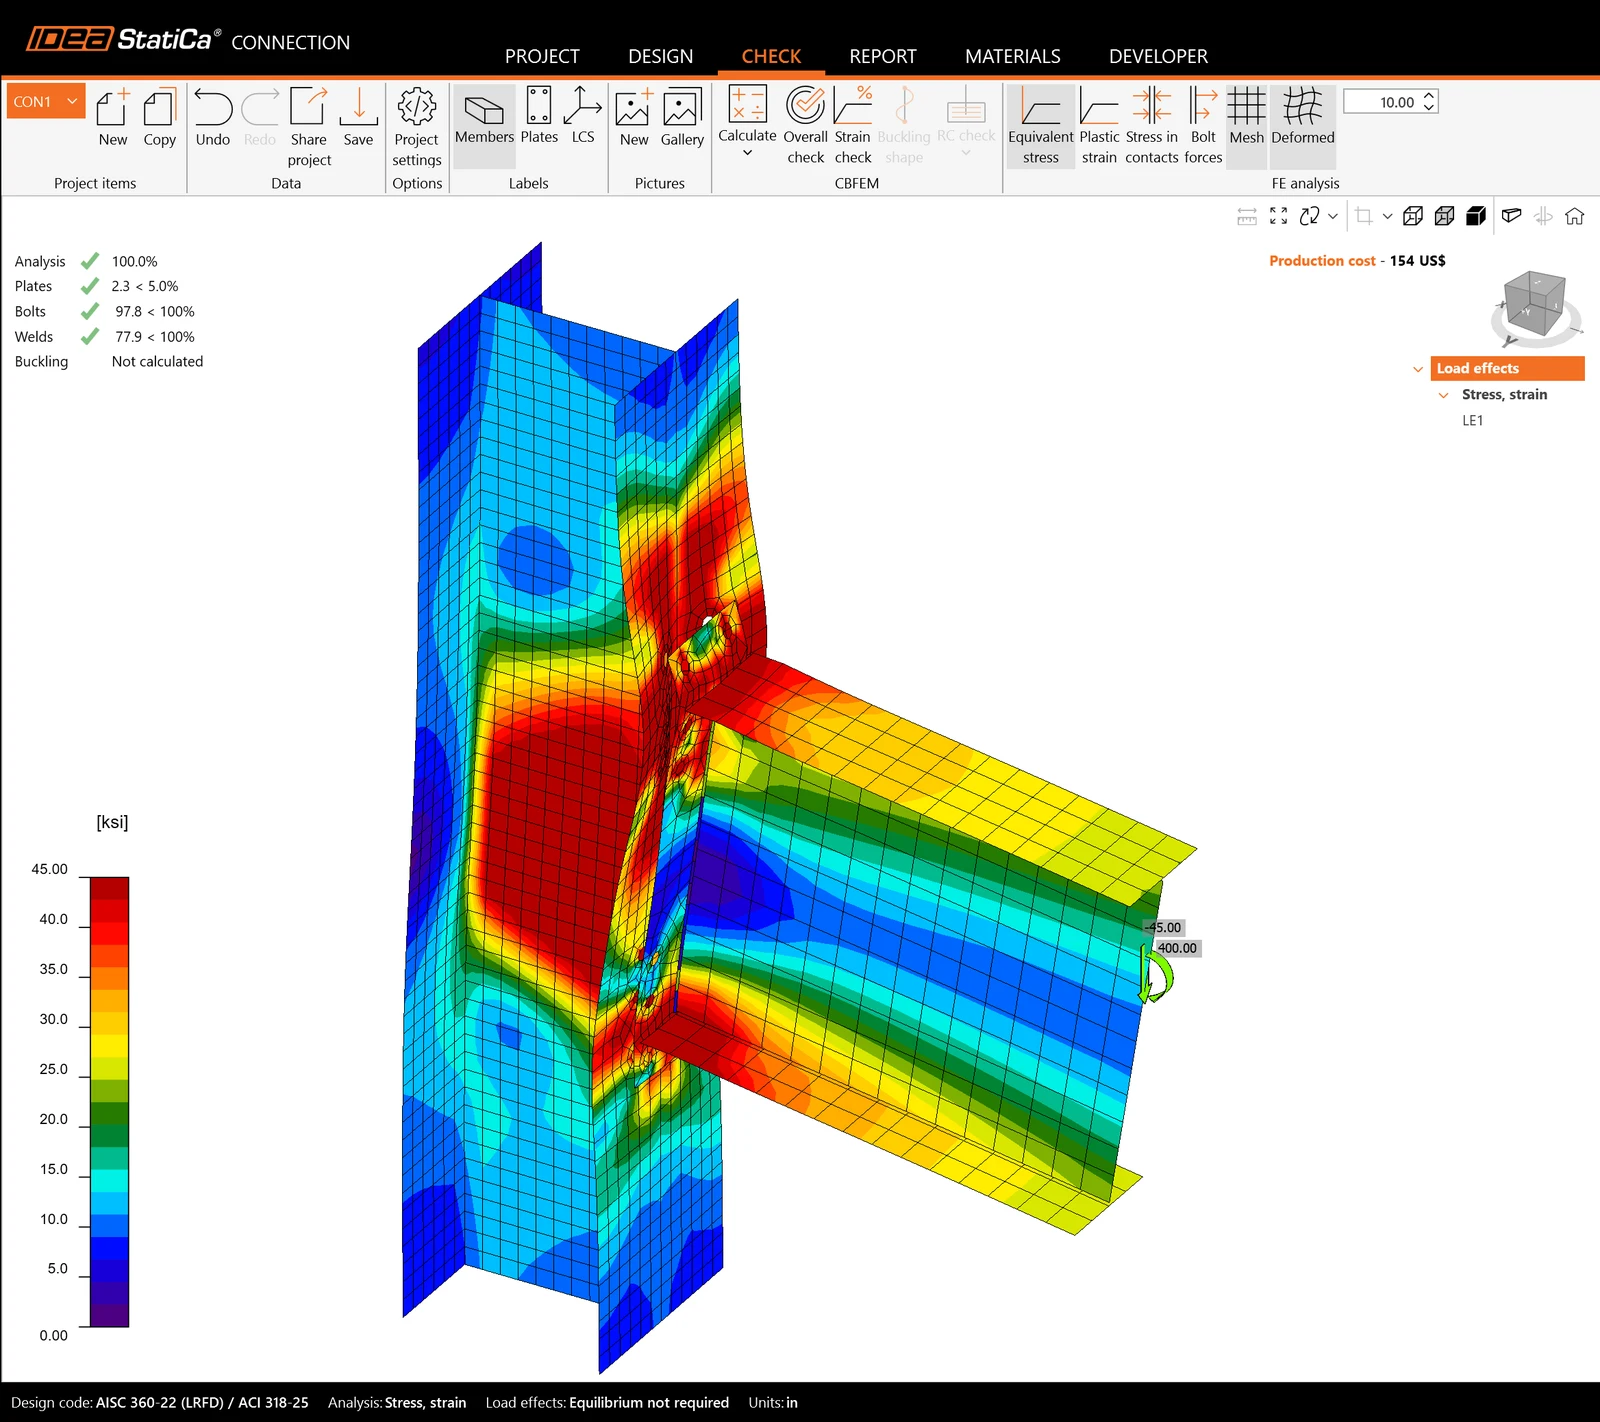The height and width of the screenshot is (1422, 1600).
Task: Expand the Calculate dropdown arrow
Action: 747,153
